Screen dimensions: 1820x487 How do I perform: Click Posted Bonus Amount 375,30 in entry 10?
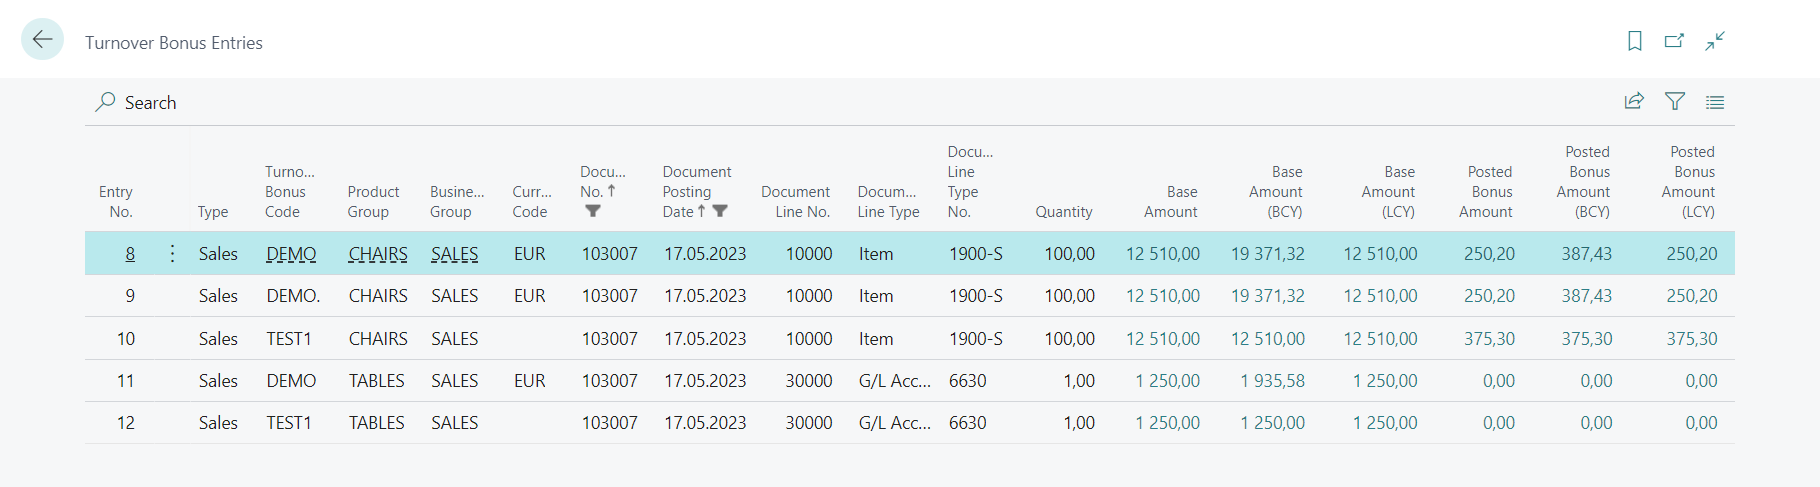pos(1489,339)
